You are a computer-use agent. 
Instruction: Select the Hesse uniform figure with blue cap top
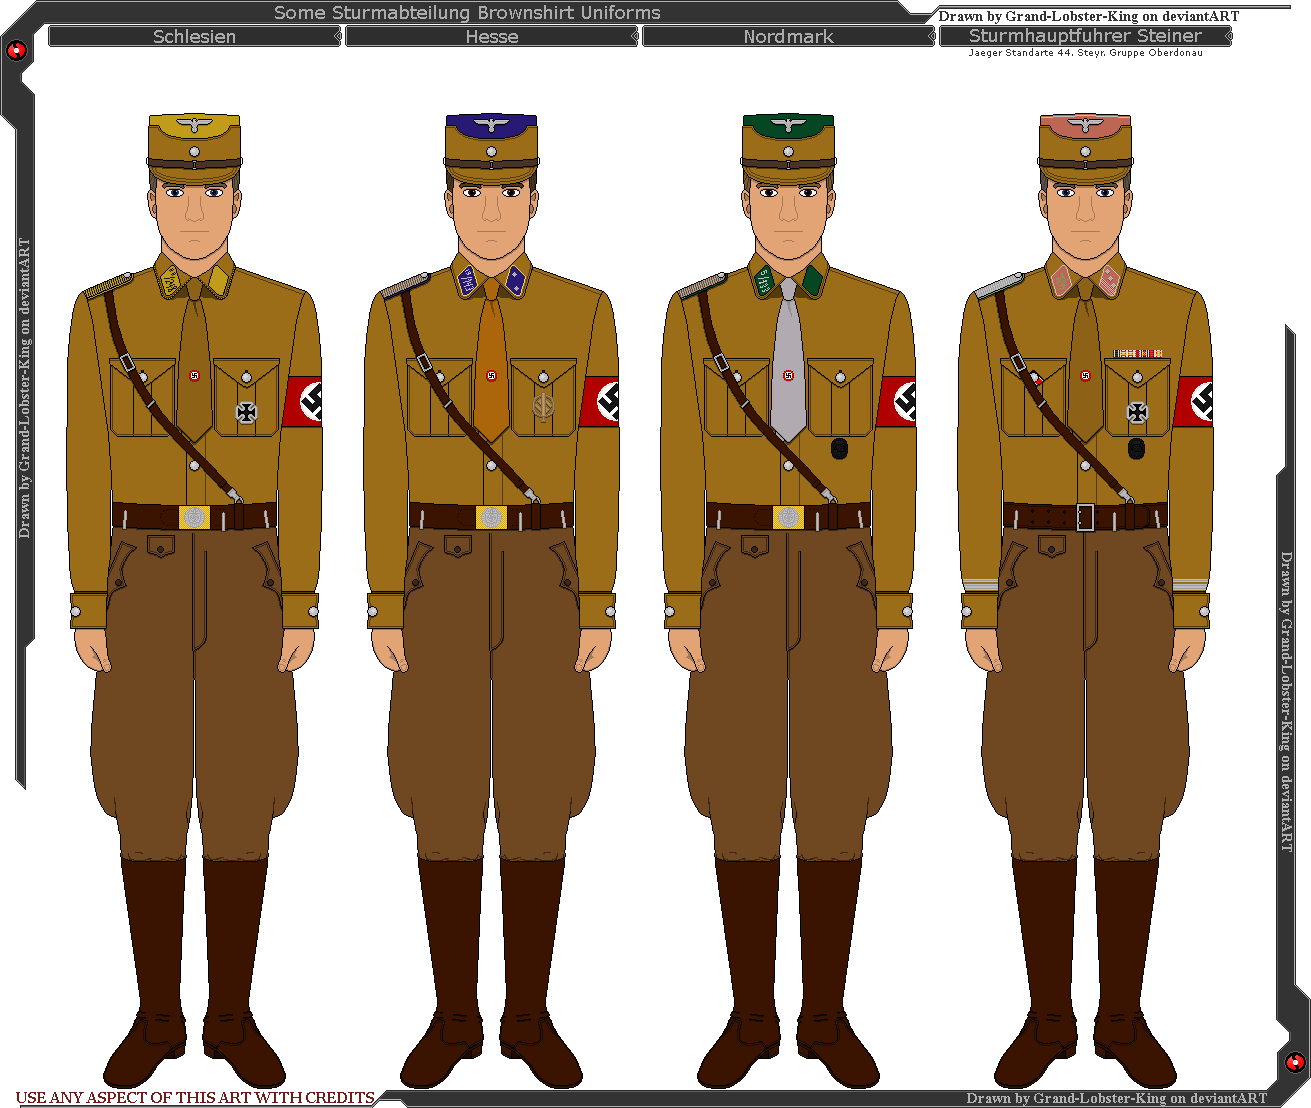491,600
